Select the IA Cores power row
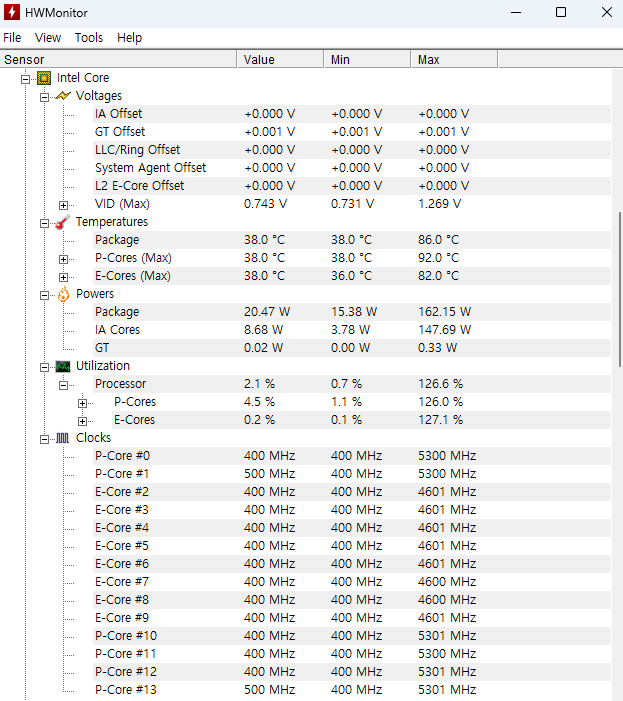The width and height of the screenshot is (623, 701). pos(352,330)
